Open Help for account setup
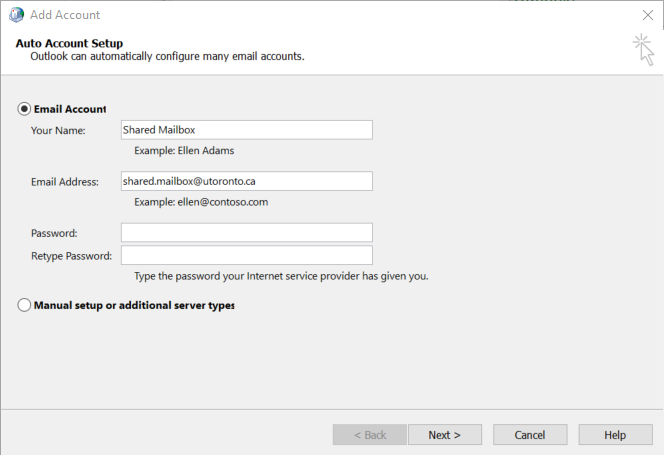Viewport: 664px width, 455px height. [x=615, y=435]
